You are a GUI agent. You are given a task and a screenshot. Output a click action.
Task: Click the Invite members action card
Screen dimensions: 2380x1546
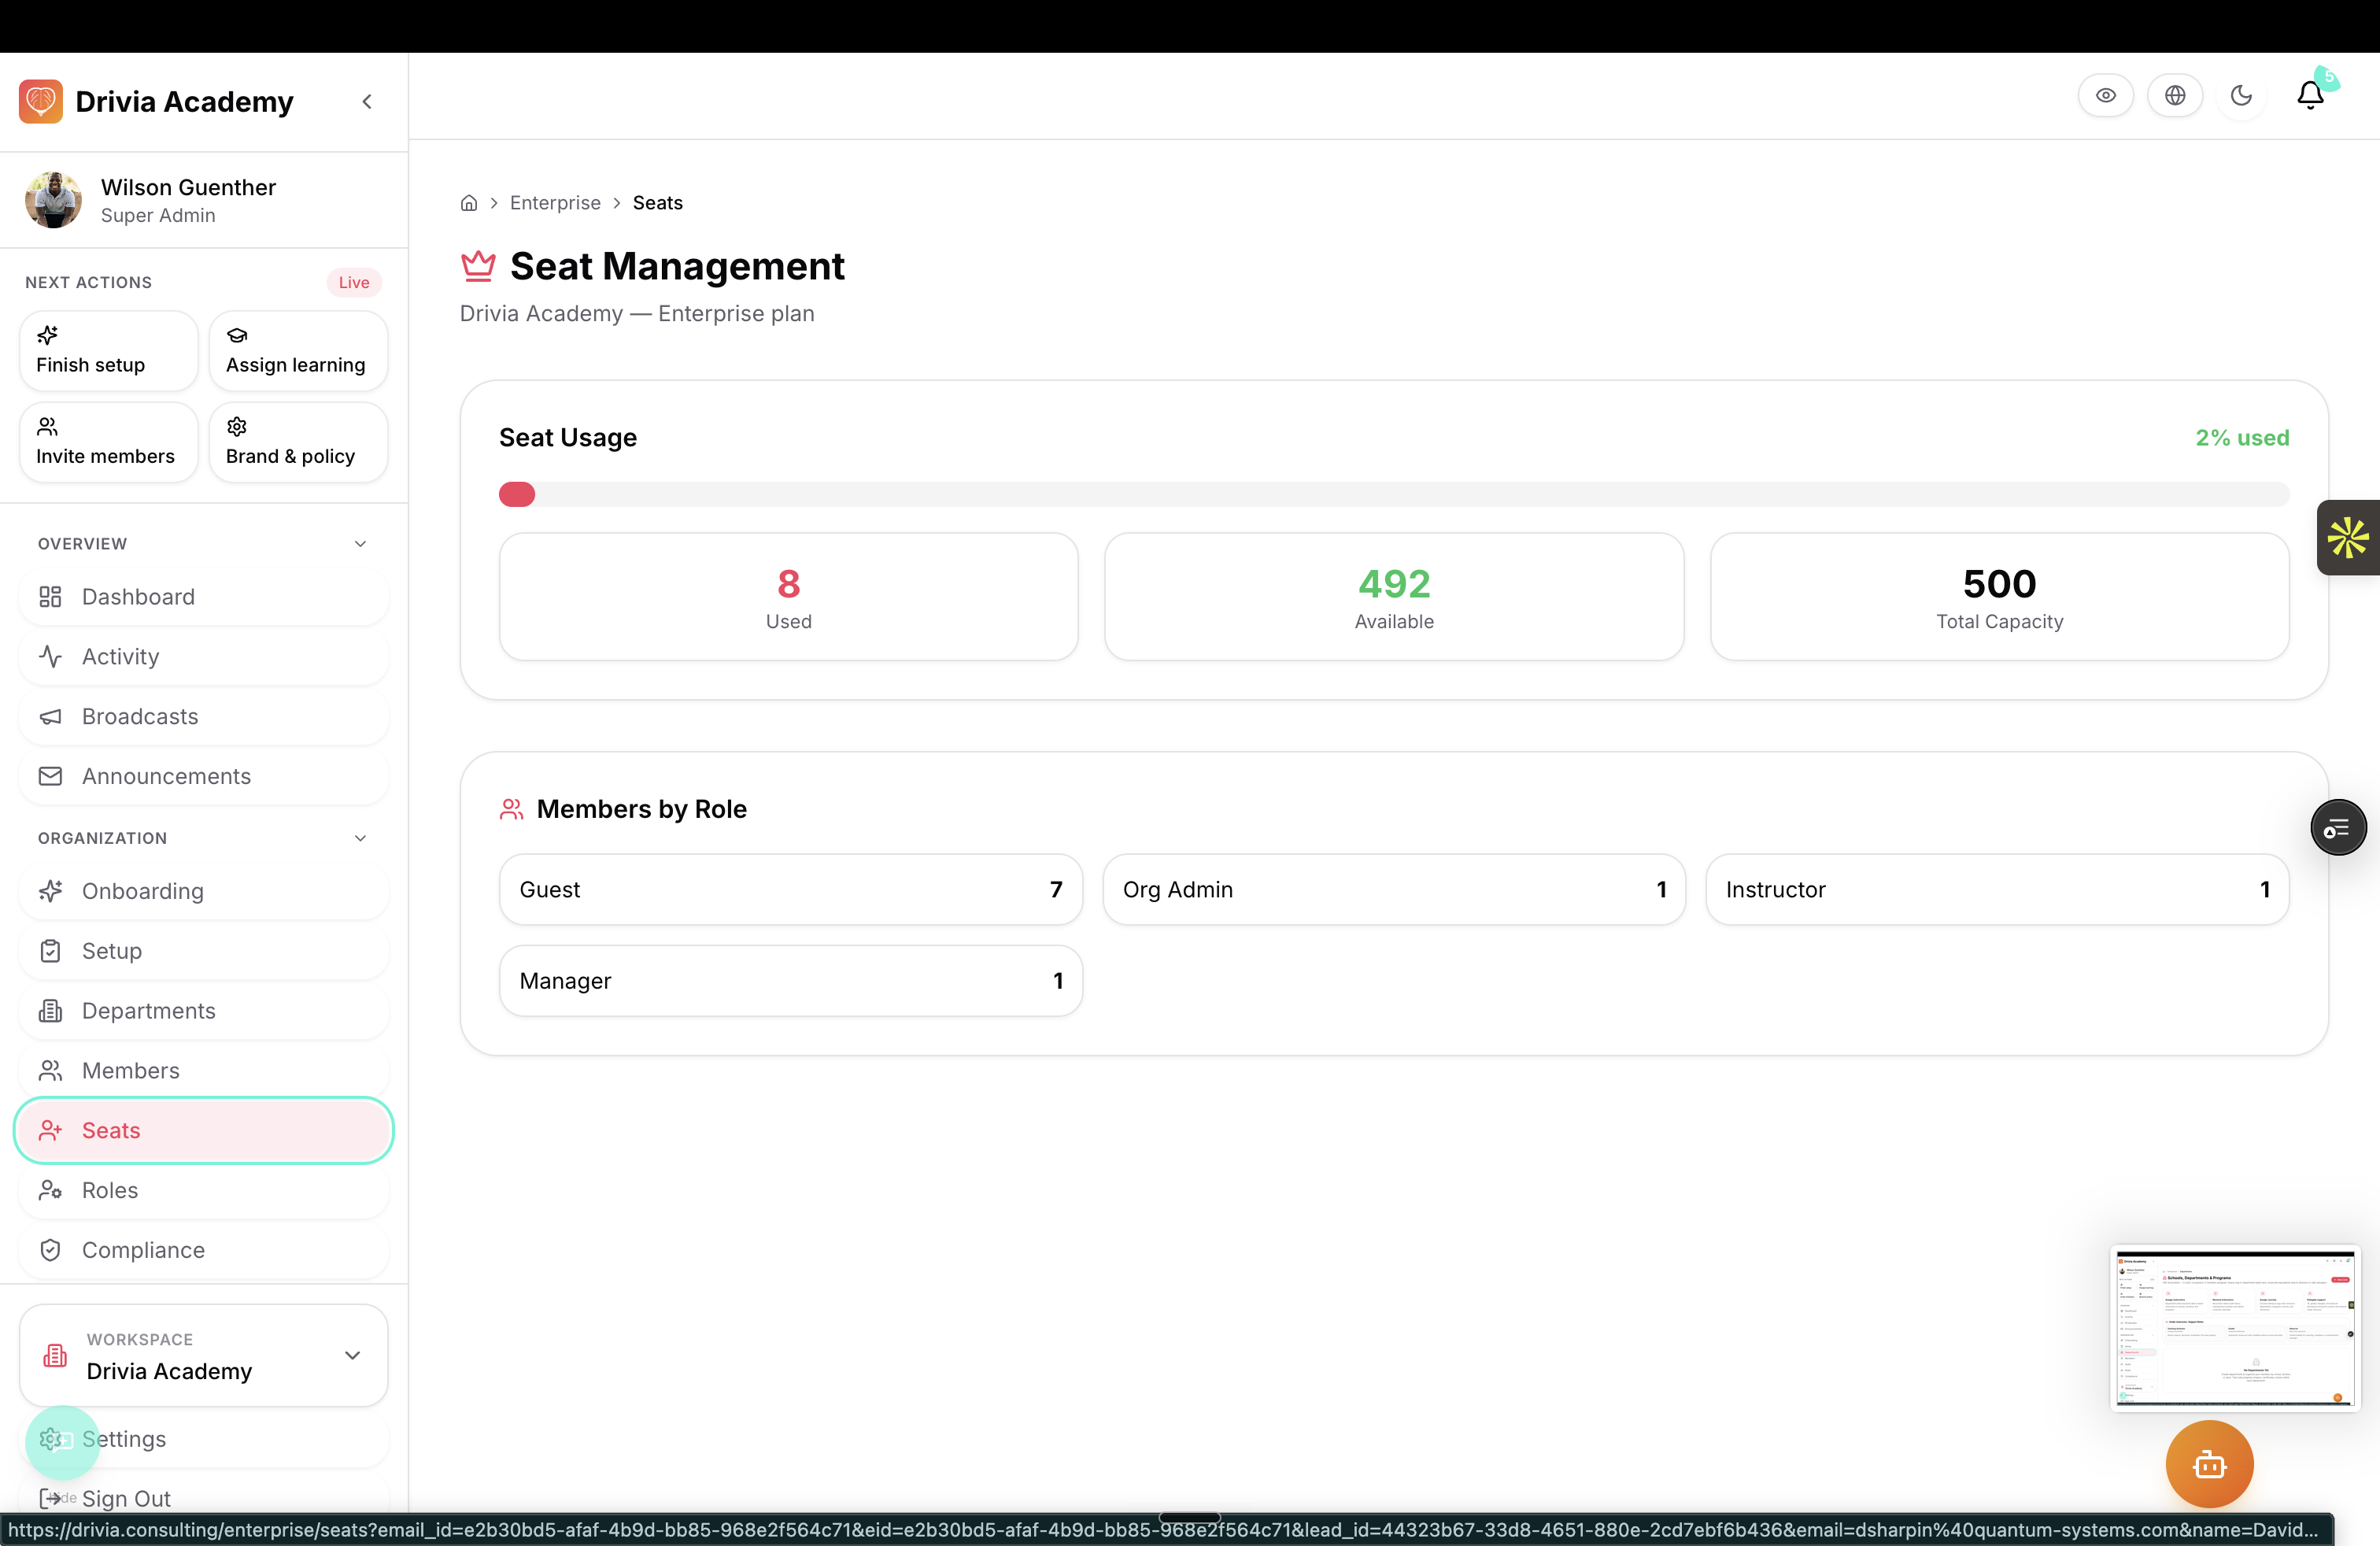pyautogui.click(x=108, y=442)
